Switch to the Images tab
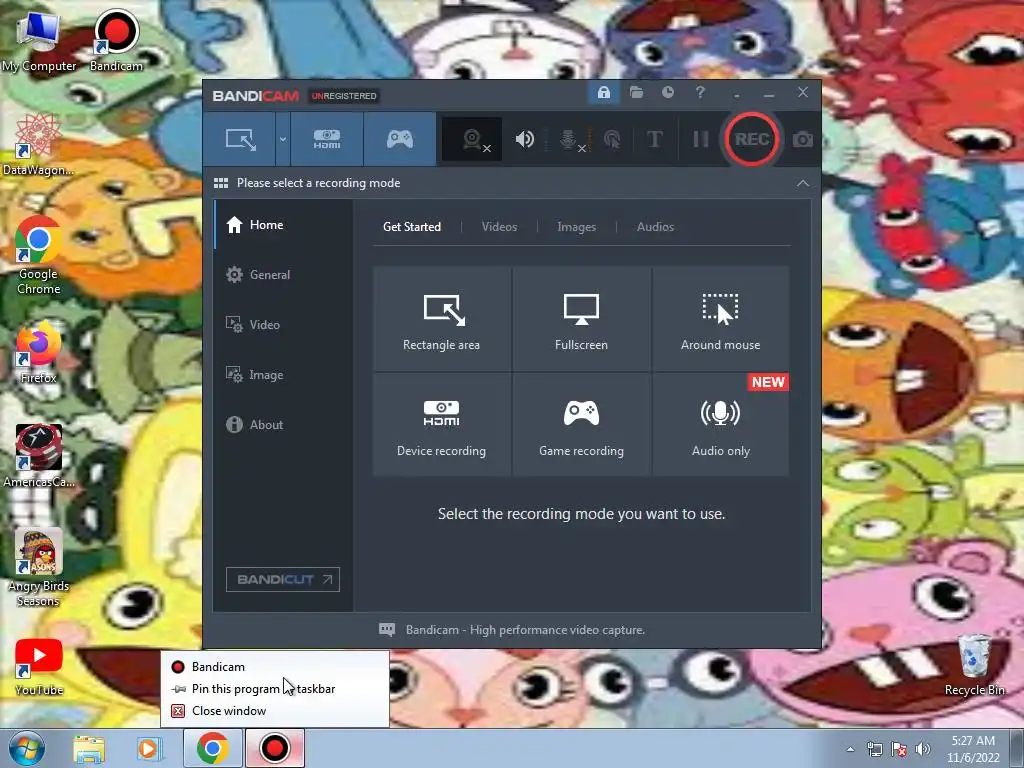 click(576, 227)
